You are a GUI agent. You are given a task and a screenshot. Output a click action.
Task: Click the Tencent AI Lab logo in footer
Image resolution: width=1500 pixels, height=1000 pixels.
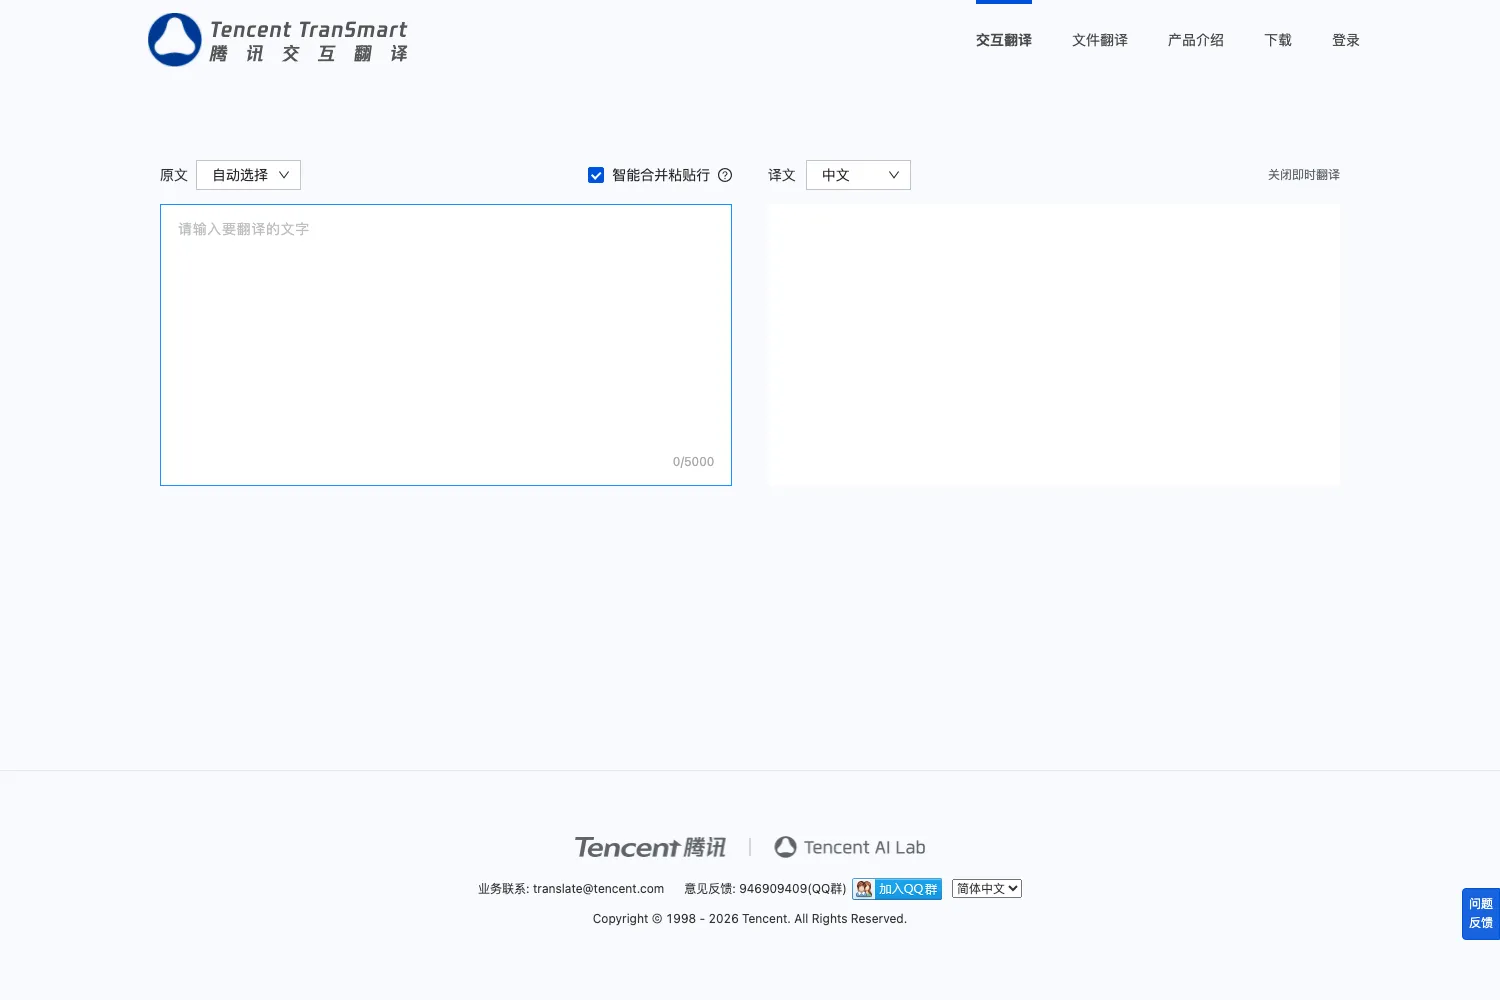850,847
